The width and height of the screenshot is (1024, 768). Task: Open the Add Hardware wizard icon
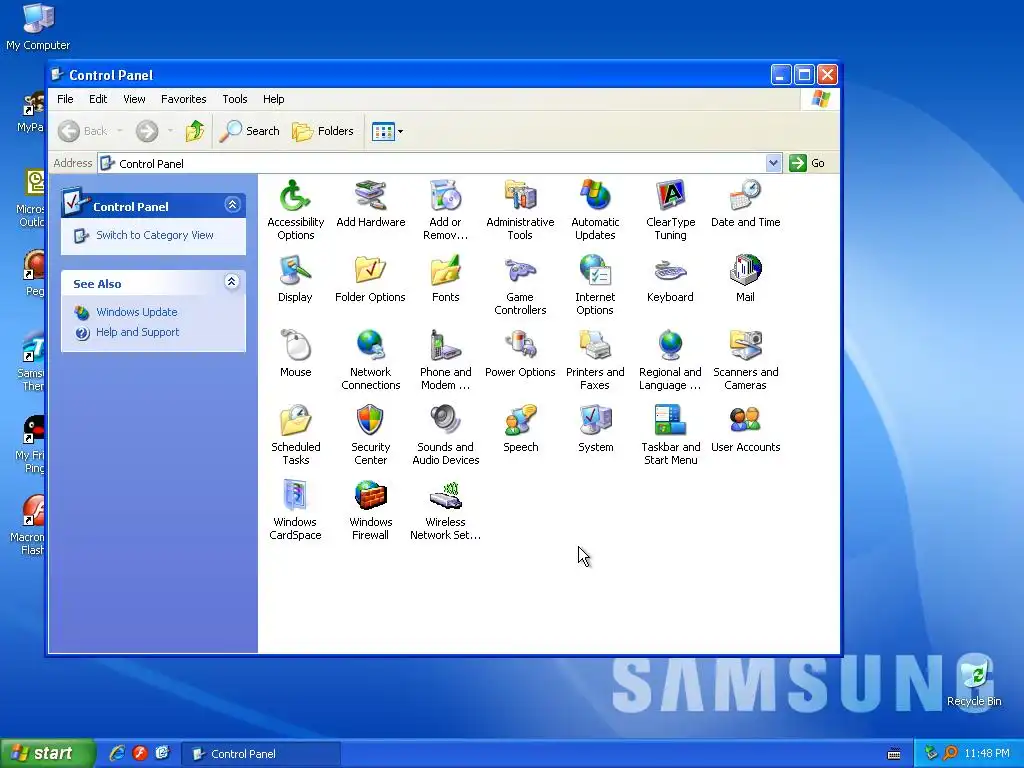click(x=370, y=196)
